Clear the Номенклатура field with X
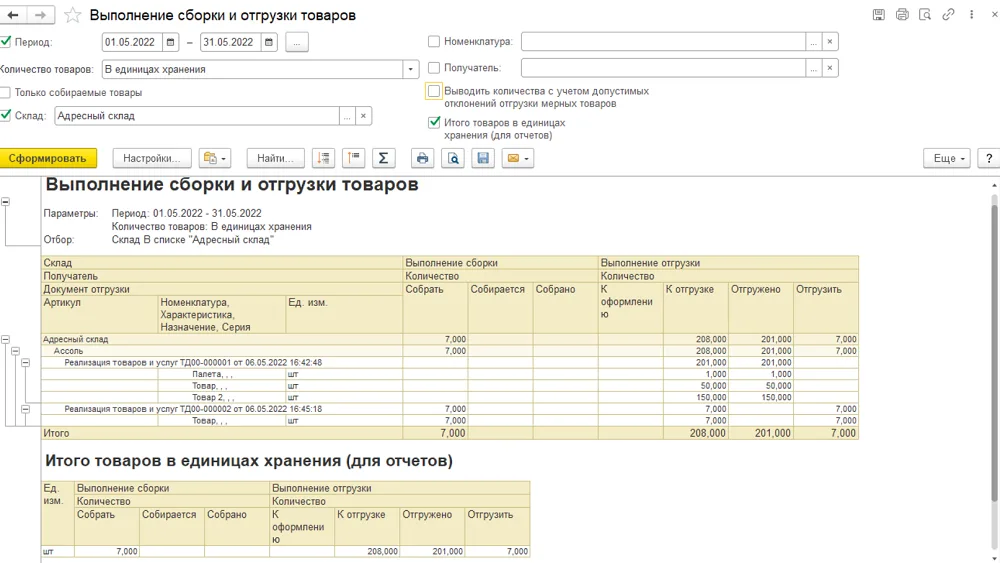 (x=830, y=41)
